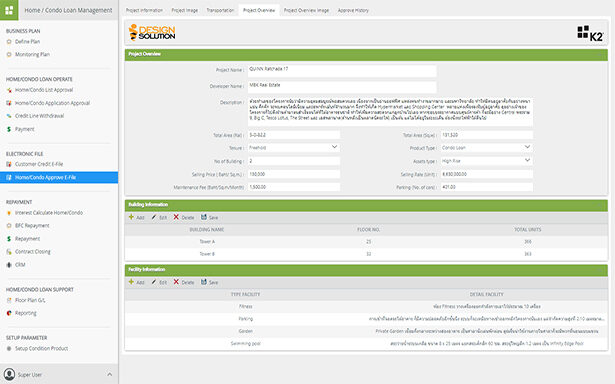Image resolution: width=615 pixels, height=384 pixels.
Task: Click the Super User avatar icon
Action: point(9,374)
